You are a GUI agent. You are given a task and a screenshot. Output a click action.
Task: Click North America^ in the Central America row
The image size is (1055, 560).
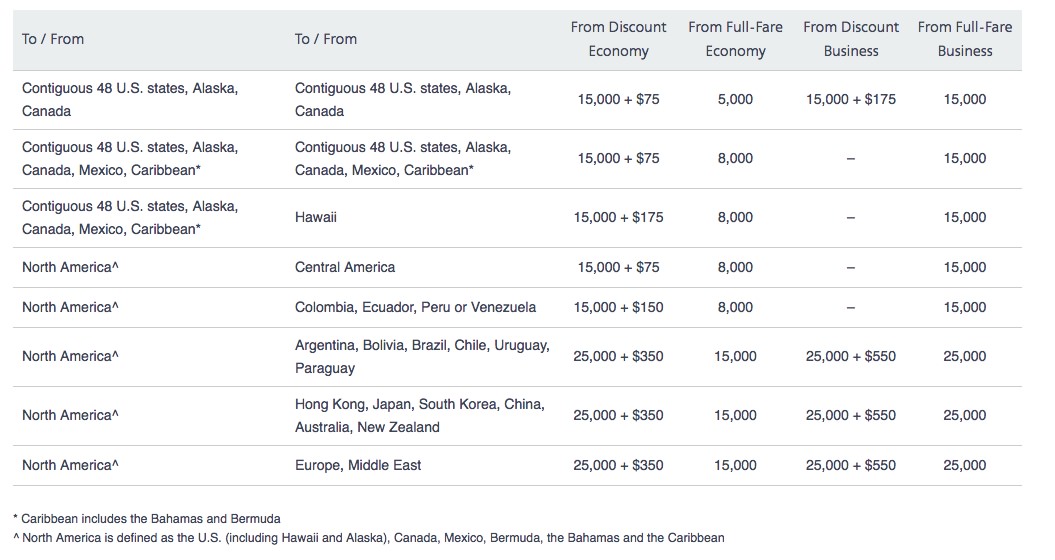point(70,267)
